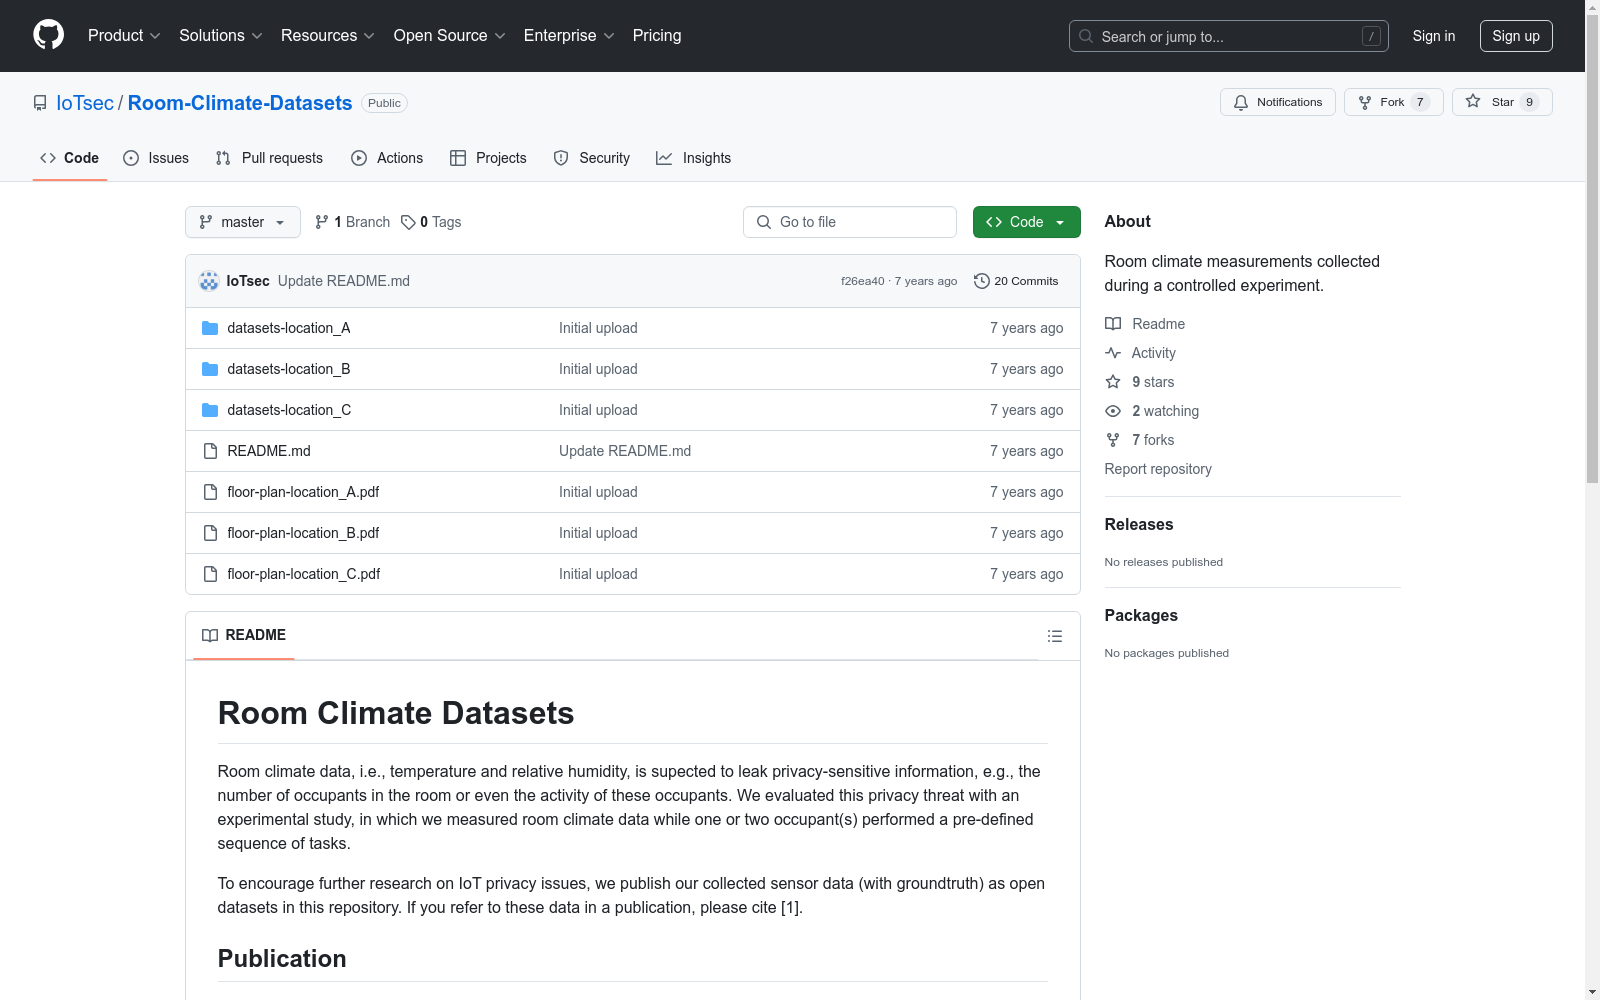1600x1000 pixels.
Task: Focus the Search or jump to field
Action: (x=1228, y=36)
